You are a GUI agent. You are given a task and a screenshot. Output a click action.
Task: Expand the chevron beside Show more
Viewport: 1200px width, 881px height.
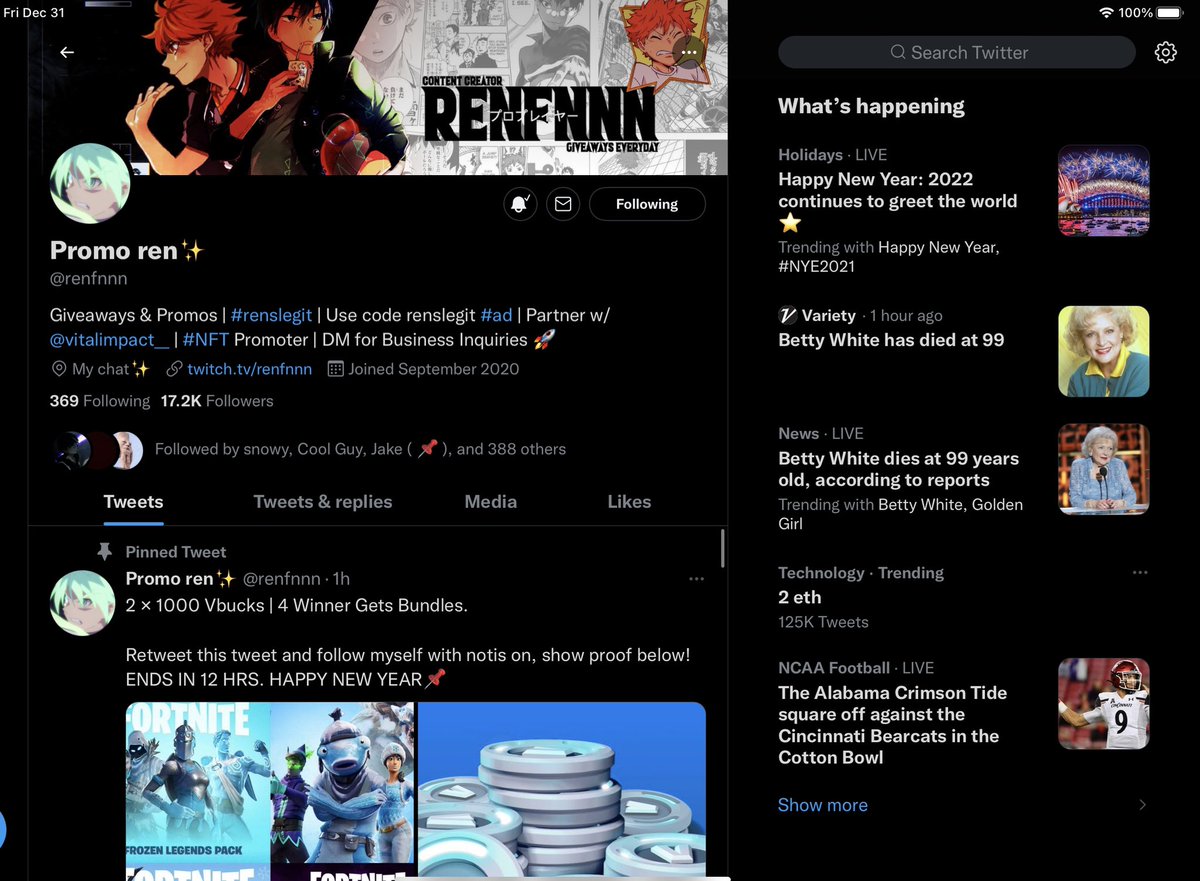point(1142,805)
